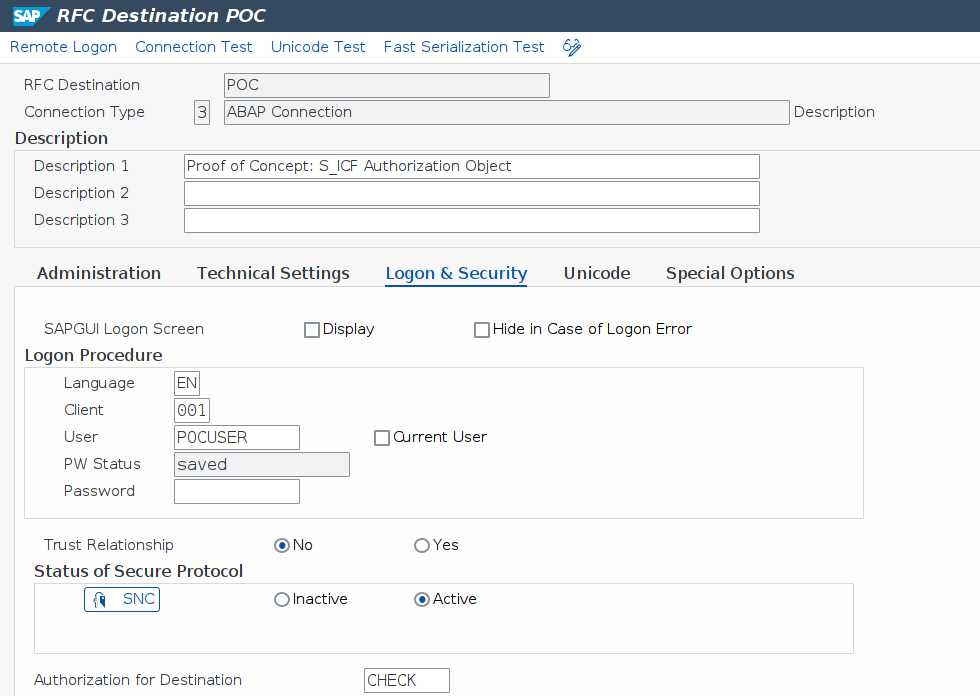Go to the Special Options tab
This screenshot has width=980, height=696.
(x=730, y=273)
